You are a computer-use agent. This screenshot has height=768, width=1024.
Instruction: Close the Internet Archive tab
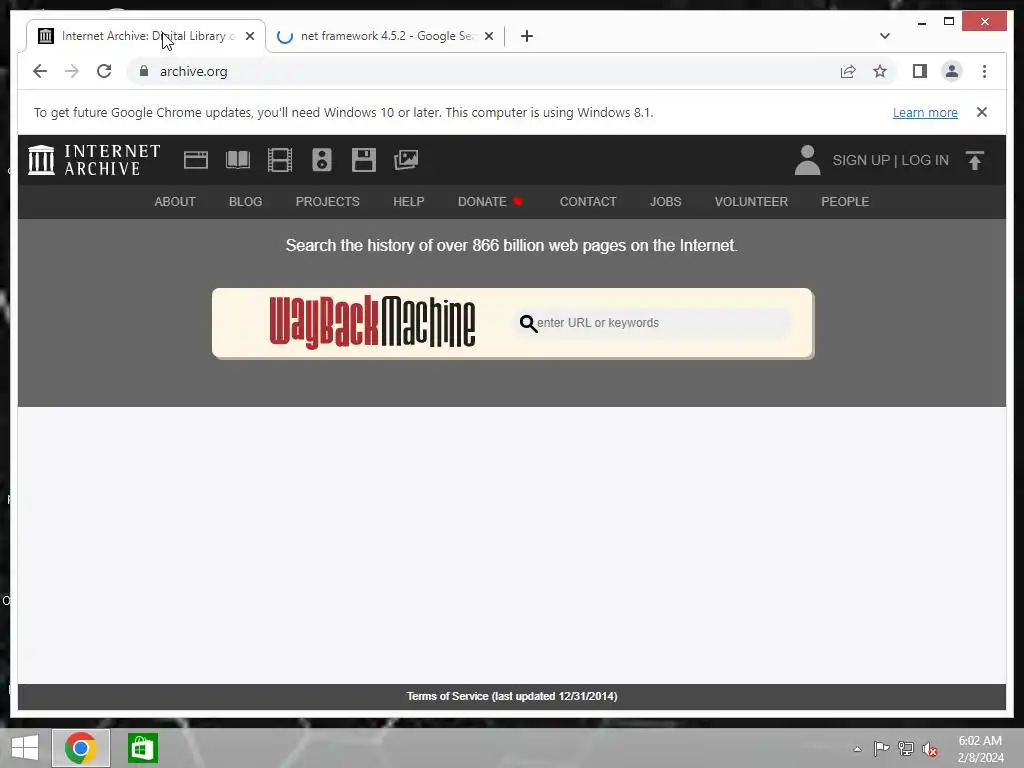click(249, 36)
